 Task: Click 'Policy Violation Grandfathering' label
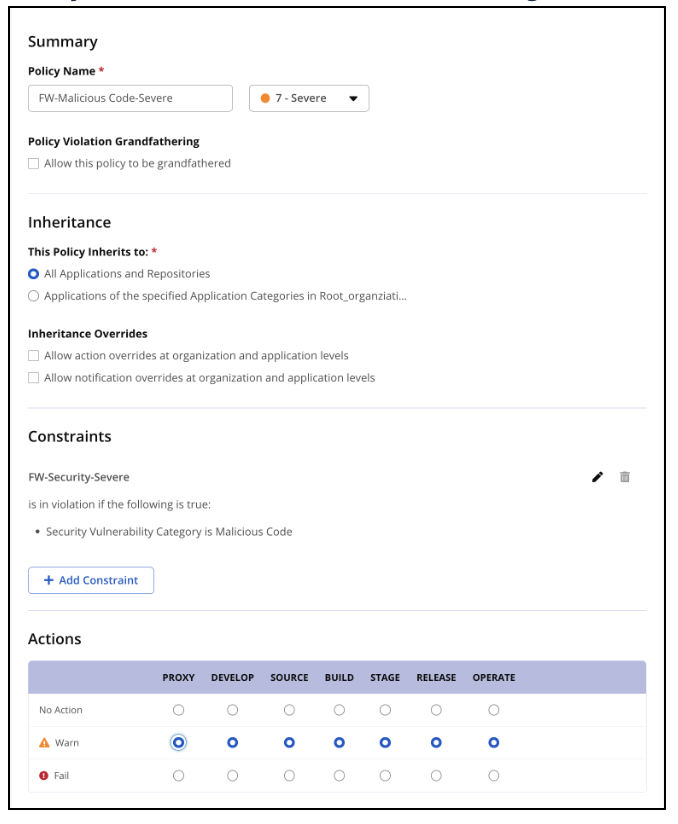(114, 141)
